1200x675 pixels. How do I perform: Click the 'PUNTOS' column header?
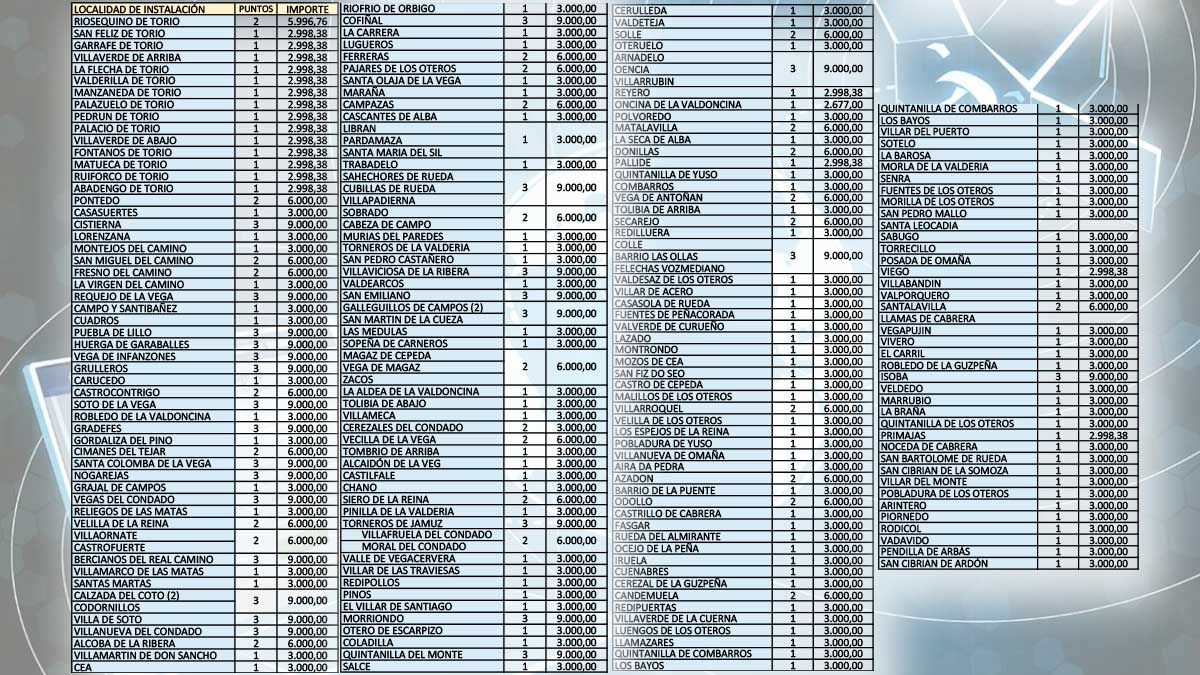(x=255, y=9)
